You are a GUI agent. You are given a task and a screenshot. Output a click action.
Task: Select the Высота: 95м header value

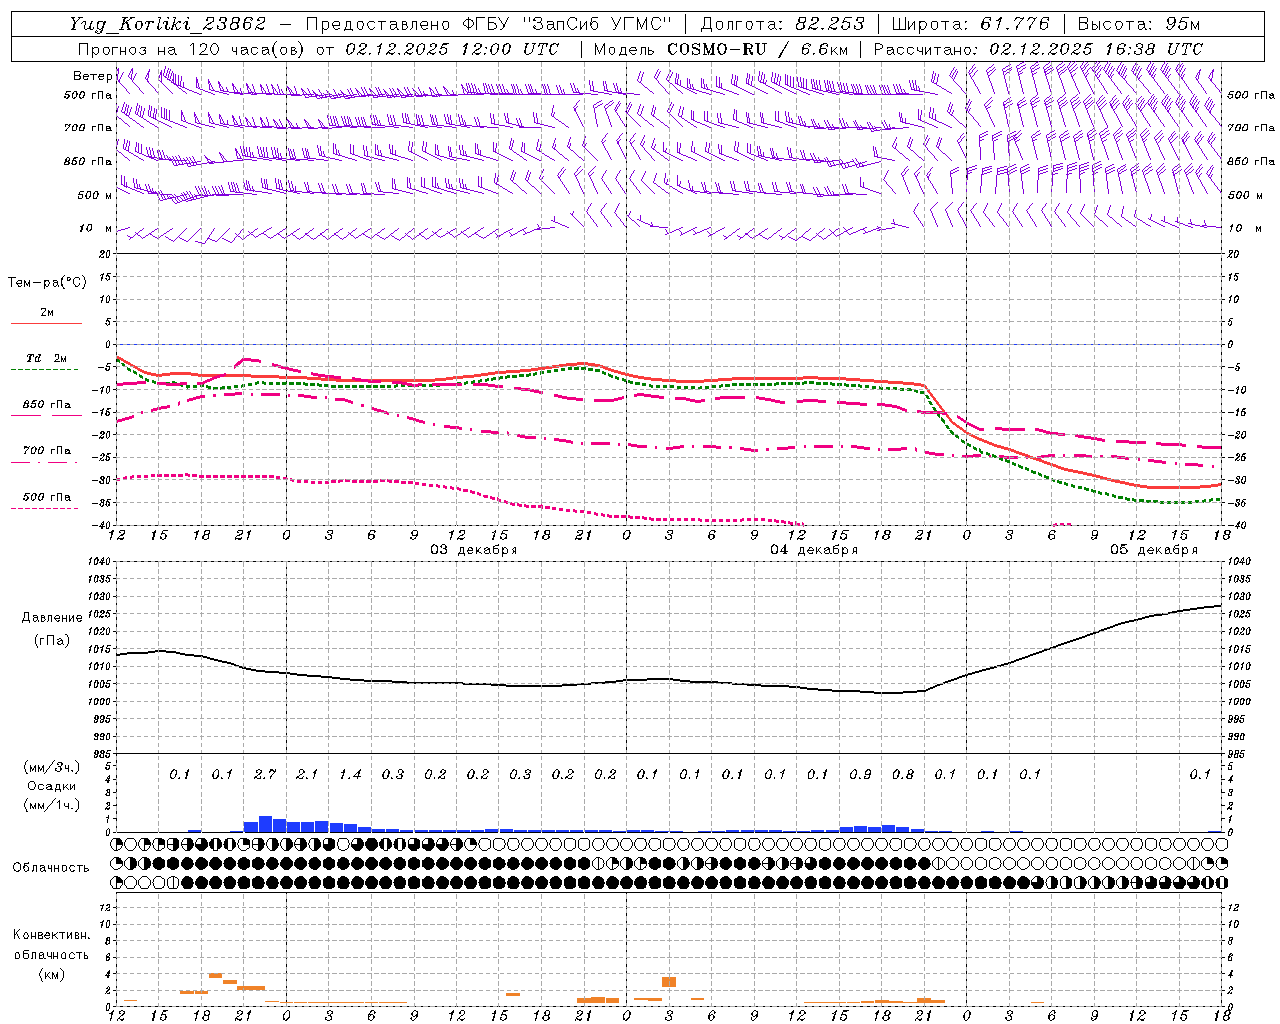[x=1138, y=24]
